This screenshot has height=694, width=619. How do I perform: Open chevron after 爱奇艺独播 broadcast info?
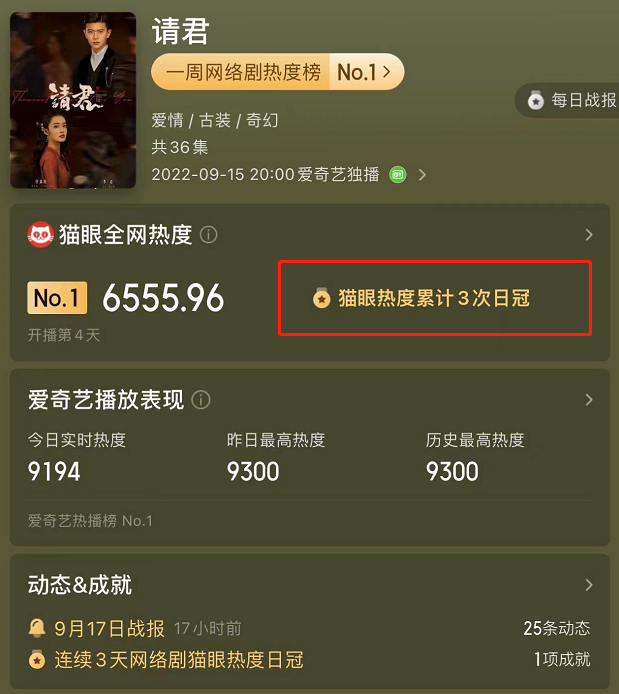coord(422,175)
